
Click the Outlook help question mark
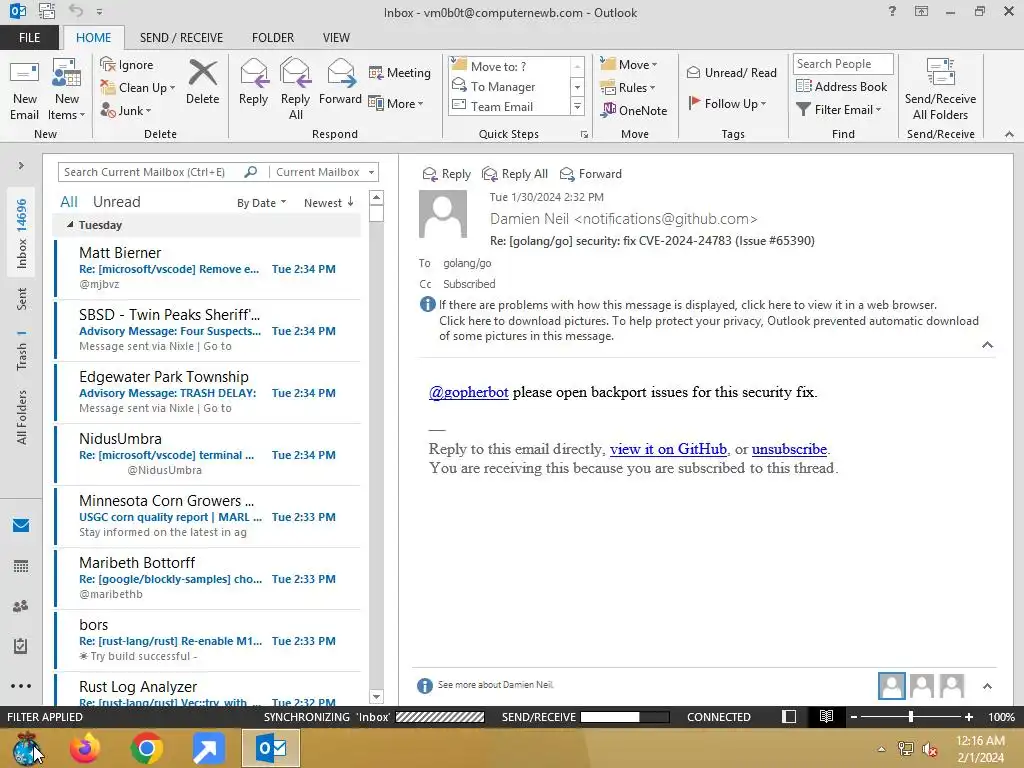[892, 11]
